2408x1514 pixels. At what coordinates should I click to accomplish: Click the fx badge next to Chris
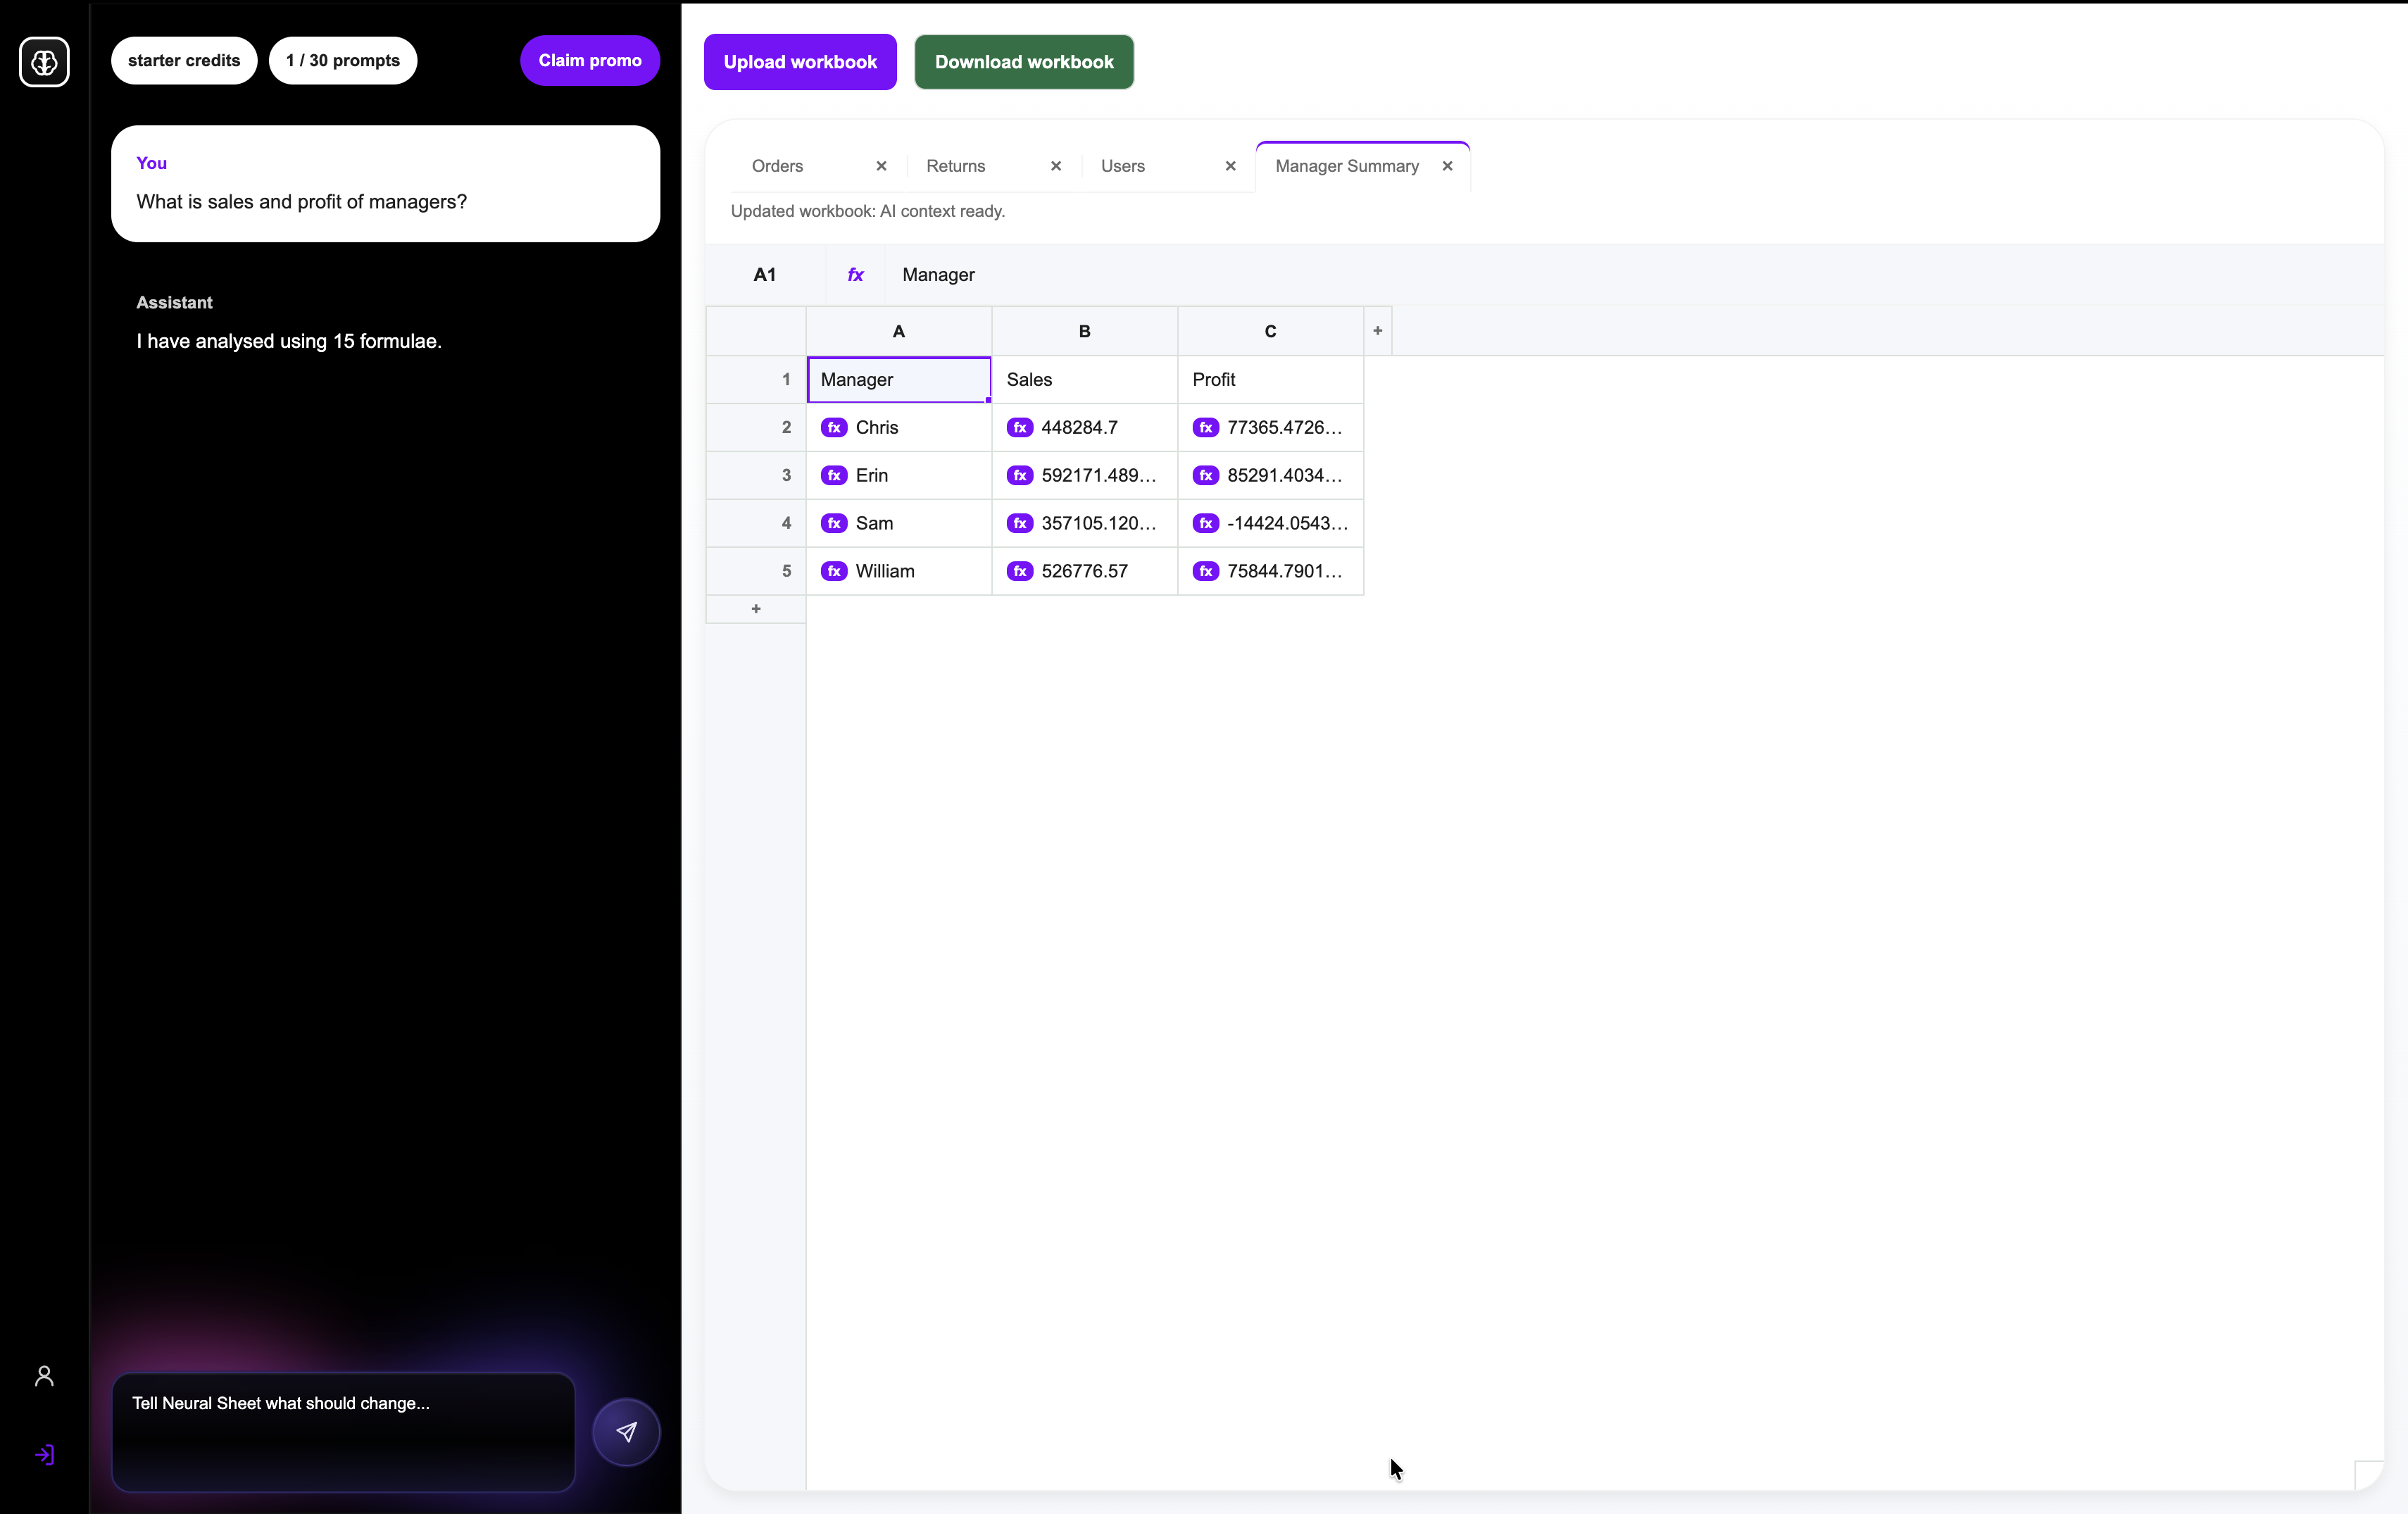tap(834, 427)
